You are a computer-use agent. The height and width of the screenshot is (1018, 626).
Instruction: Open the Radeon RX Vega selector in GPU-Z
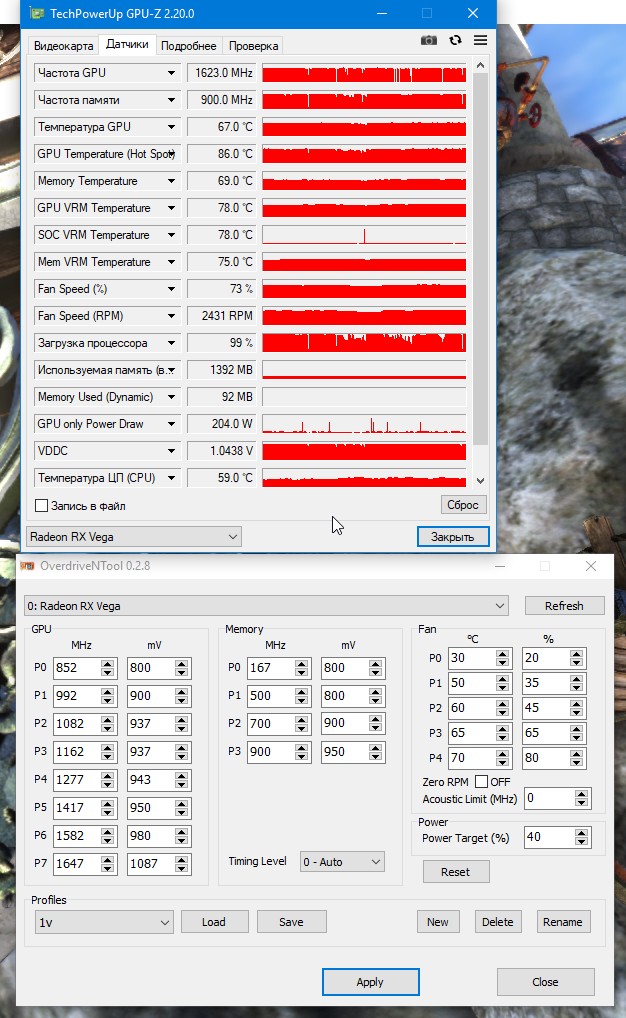[x=134, y=537]
